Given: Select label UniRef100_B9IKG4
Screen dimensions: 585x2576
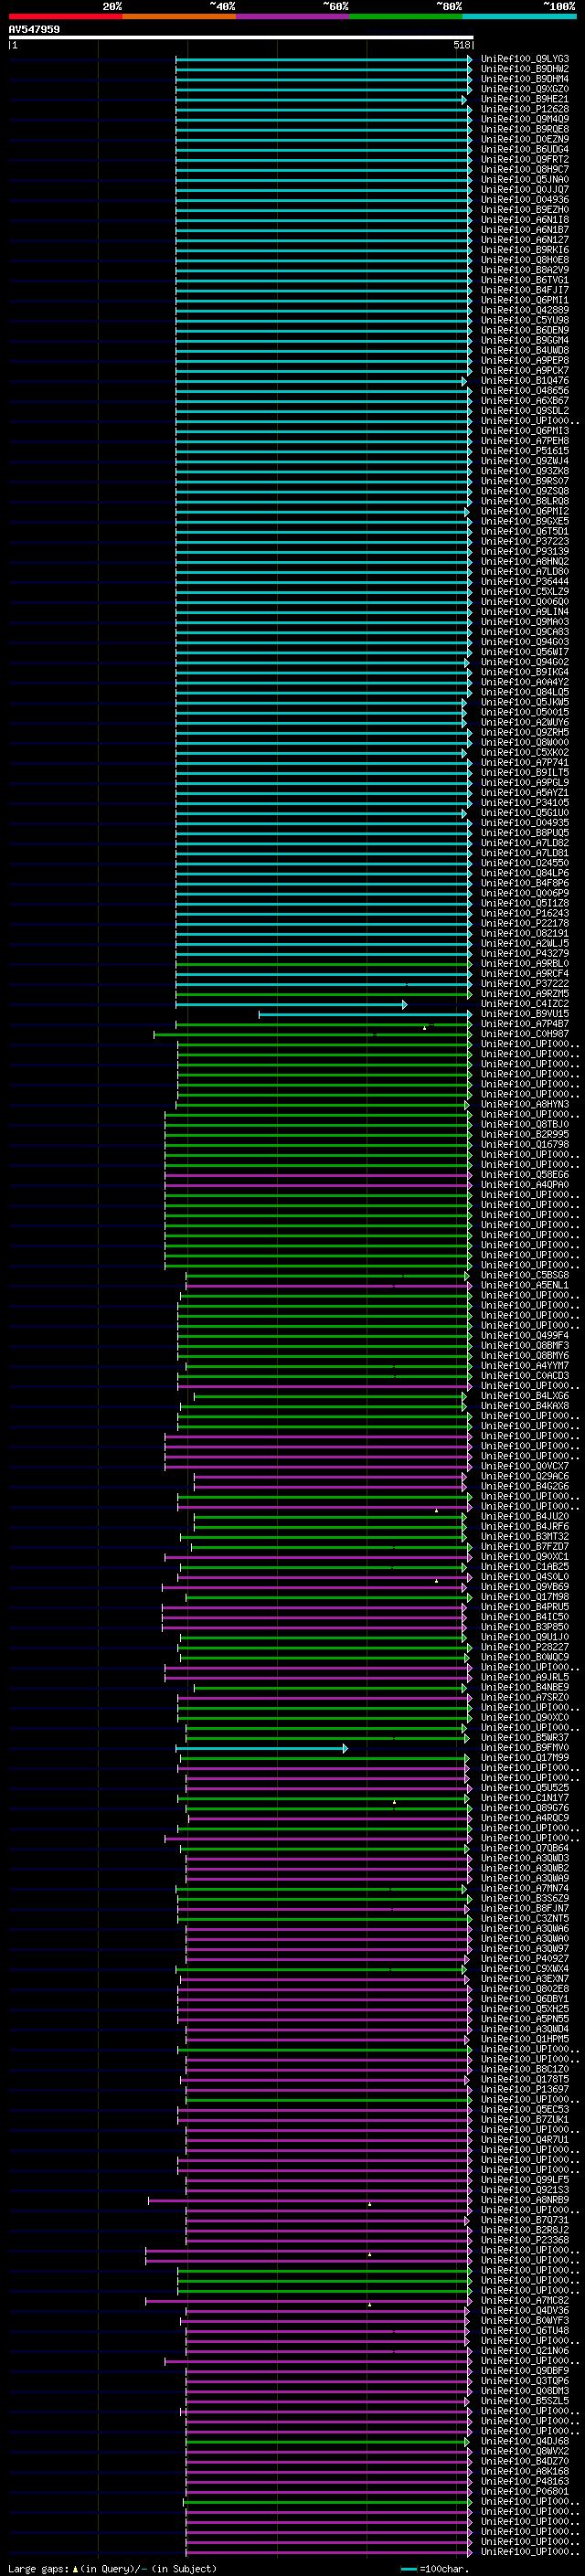Looking at the screenshot, I should pos(525,672).
